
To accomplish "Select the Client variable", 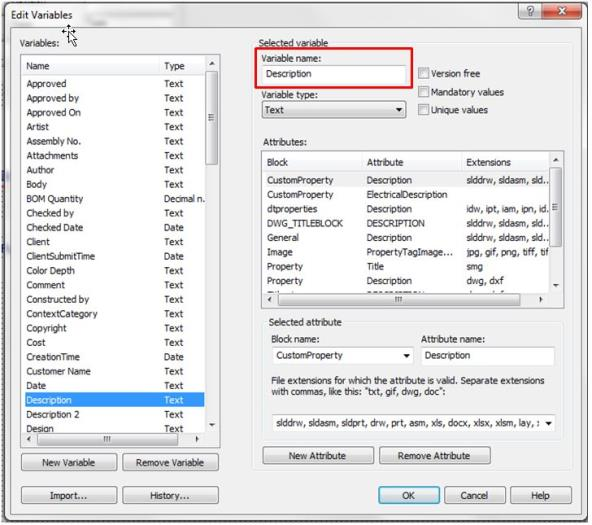I will (114, 242).
